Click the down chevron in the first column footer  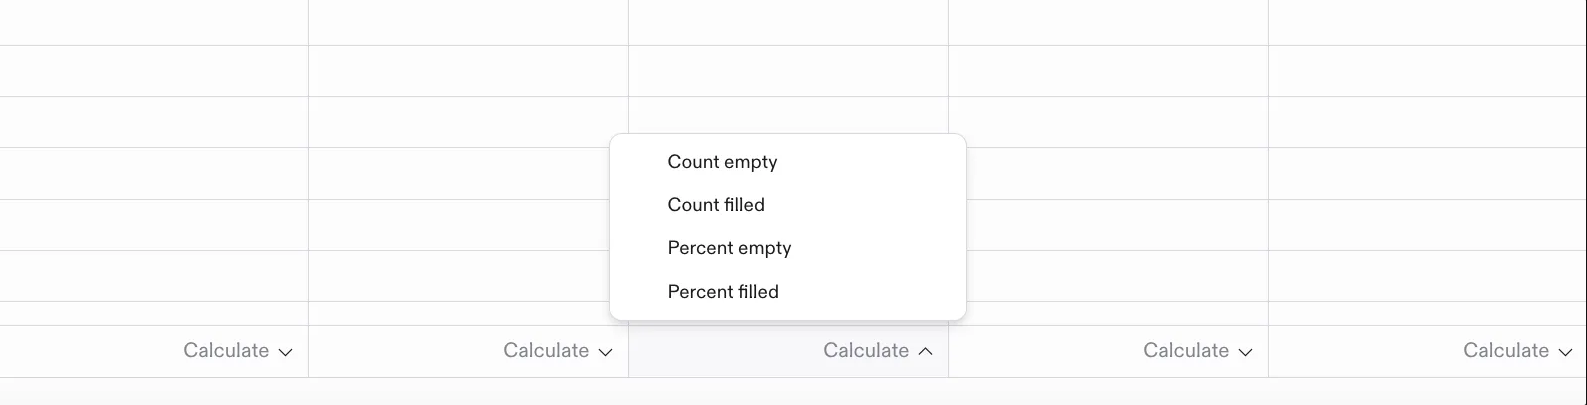pyautogui.click(x=286, y=352)
